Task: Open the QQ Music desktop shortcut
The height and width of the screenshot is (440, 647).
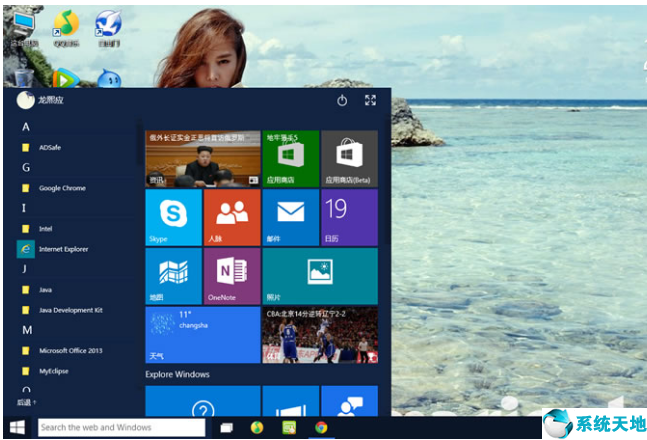Action: [66, 29]
